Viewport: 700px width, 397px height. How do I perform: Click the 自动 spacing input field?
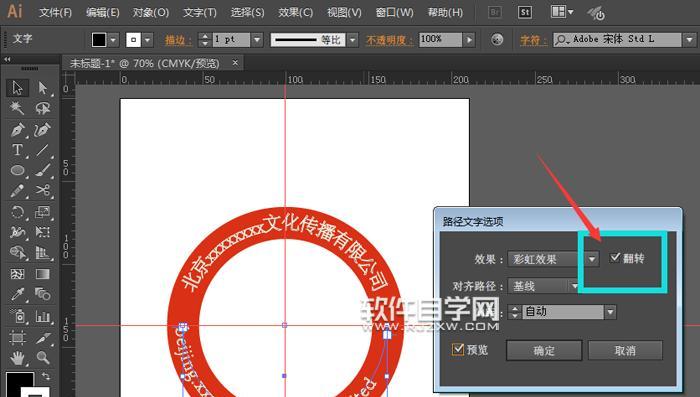pyautogui.click(x=563, y=312)
